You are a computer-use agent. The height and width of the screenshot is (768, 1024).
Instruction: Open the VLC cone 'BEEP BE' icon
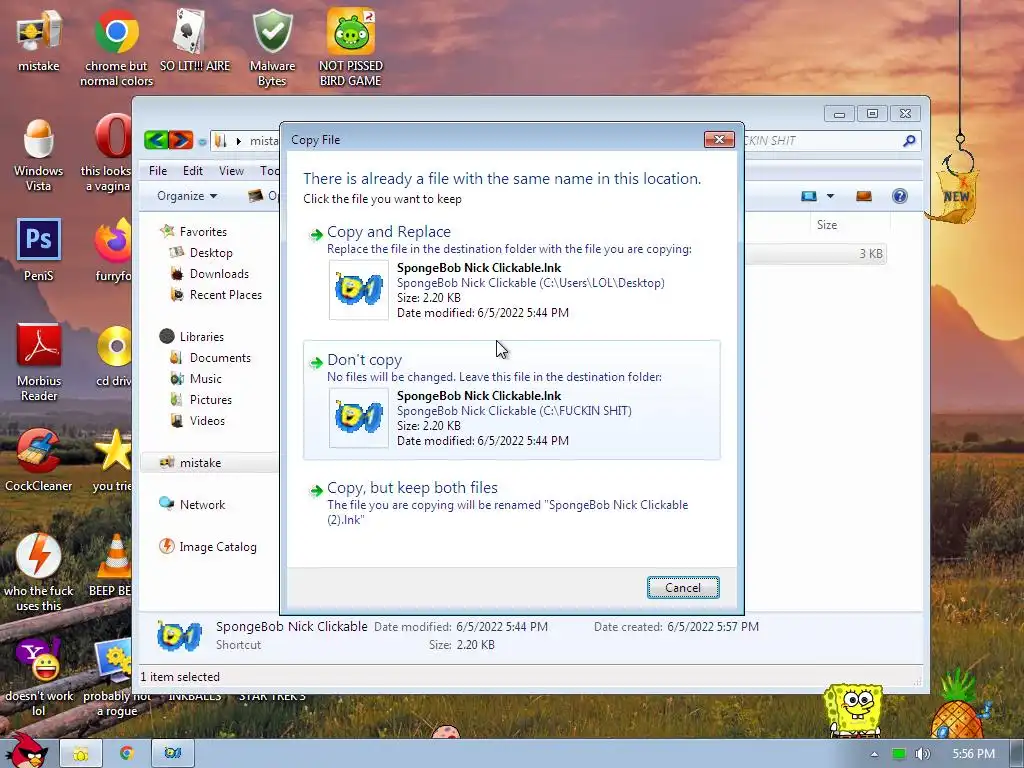tap(112, 565)
